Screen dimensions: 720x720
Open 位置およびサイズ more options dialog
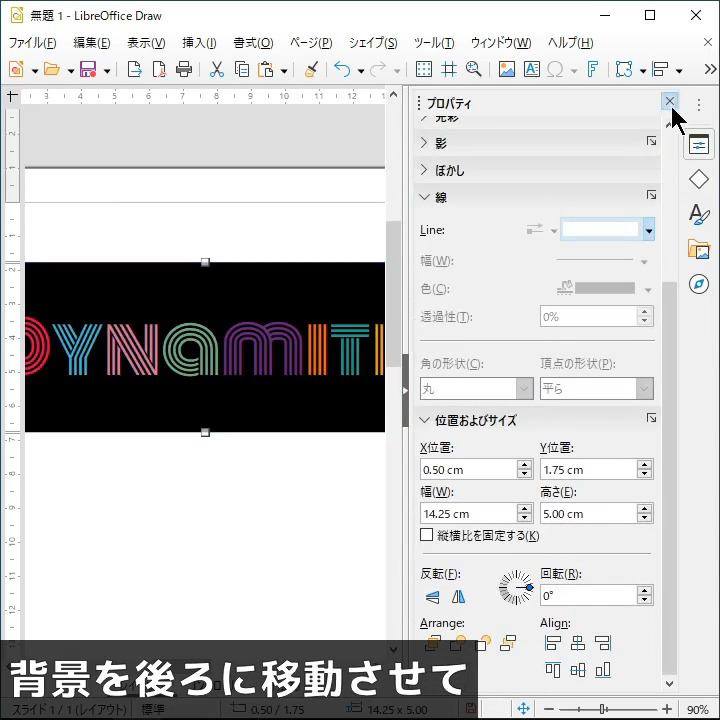pyautogui.click(x=651, y=418)
